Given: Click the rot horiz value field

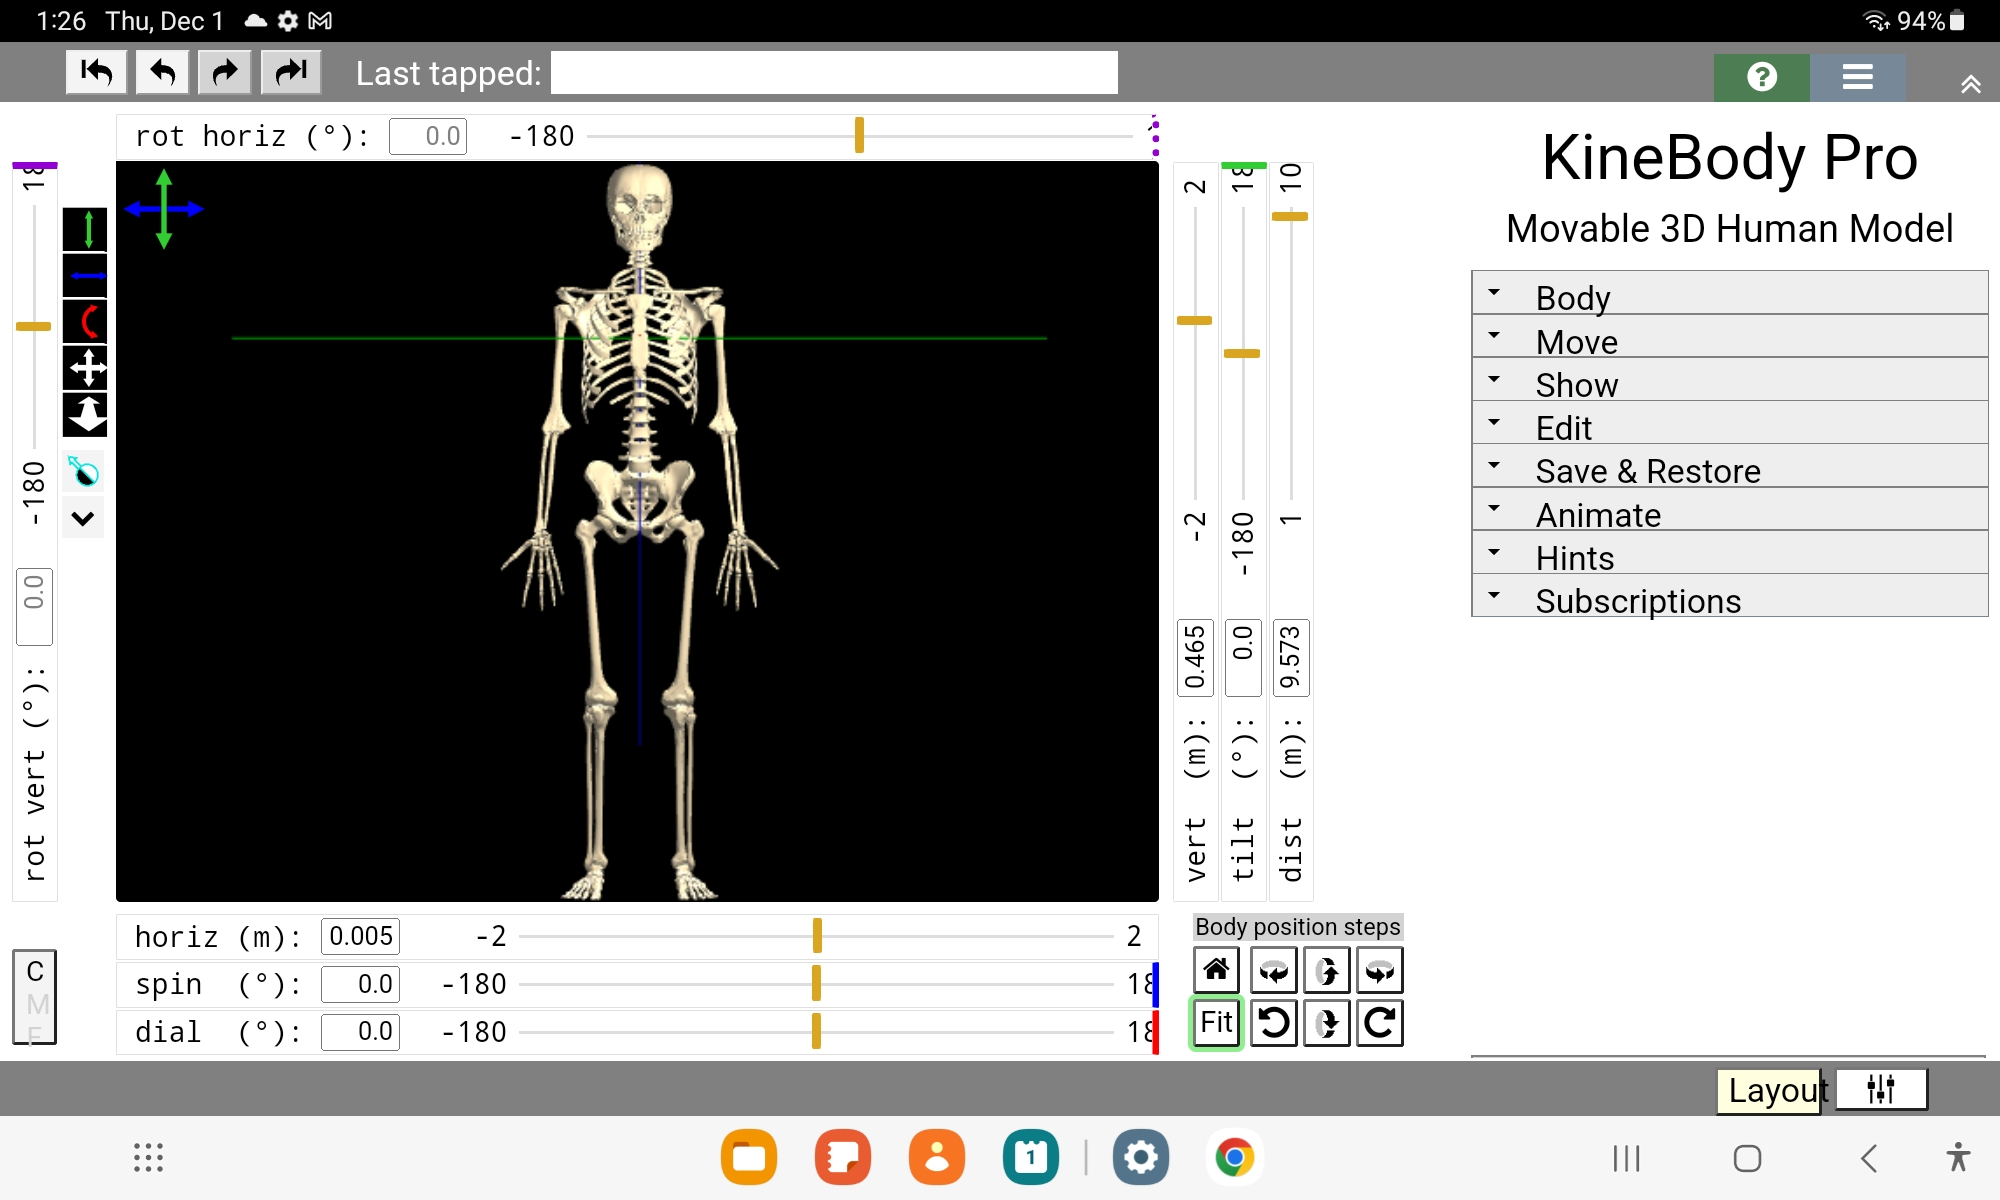Looking at the screenshot, I should (x=428, y=136).
